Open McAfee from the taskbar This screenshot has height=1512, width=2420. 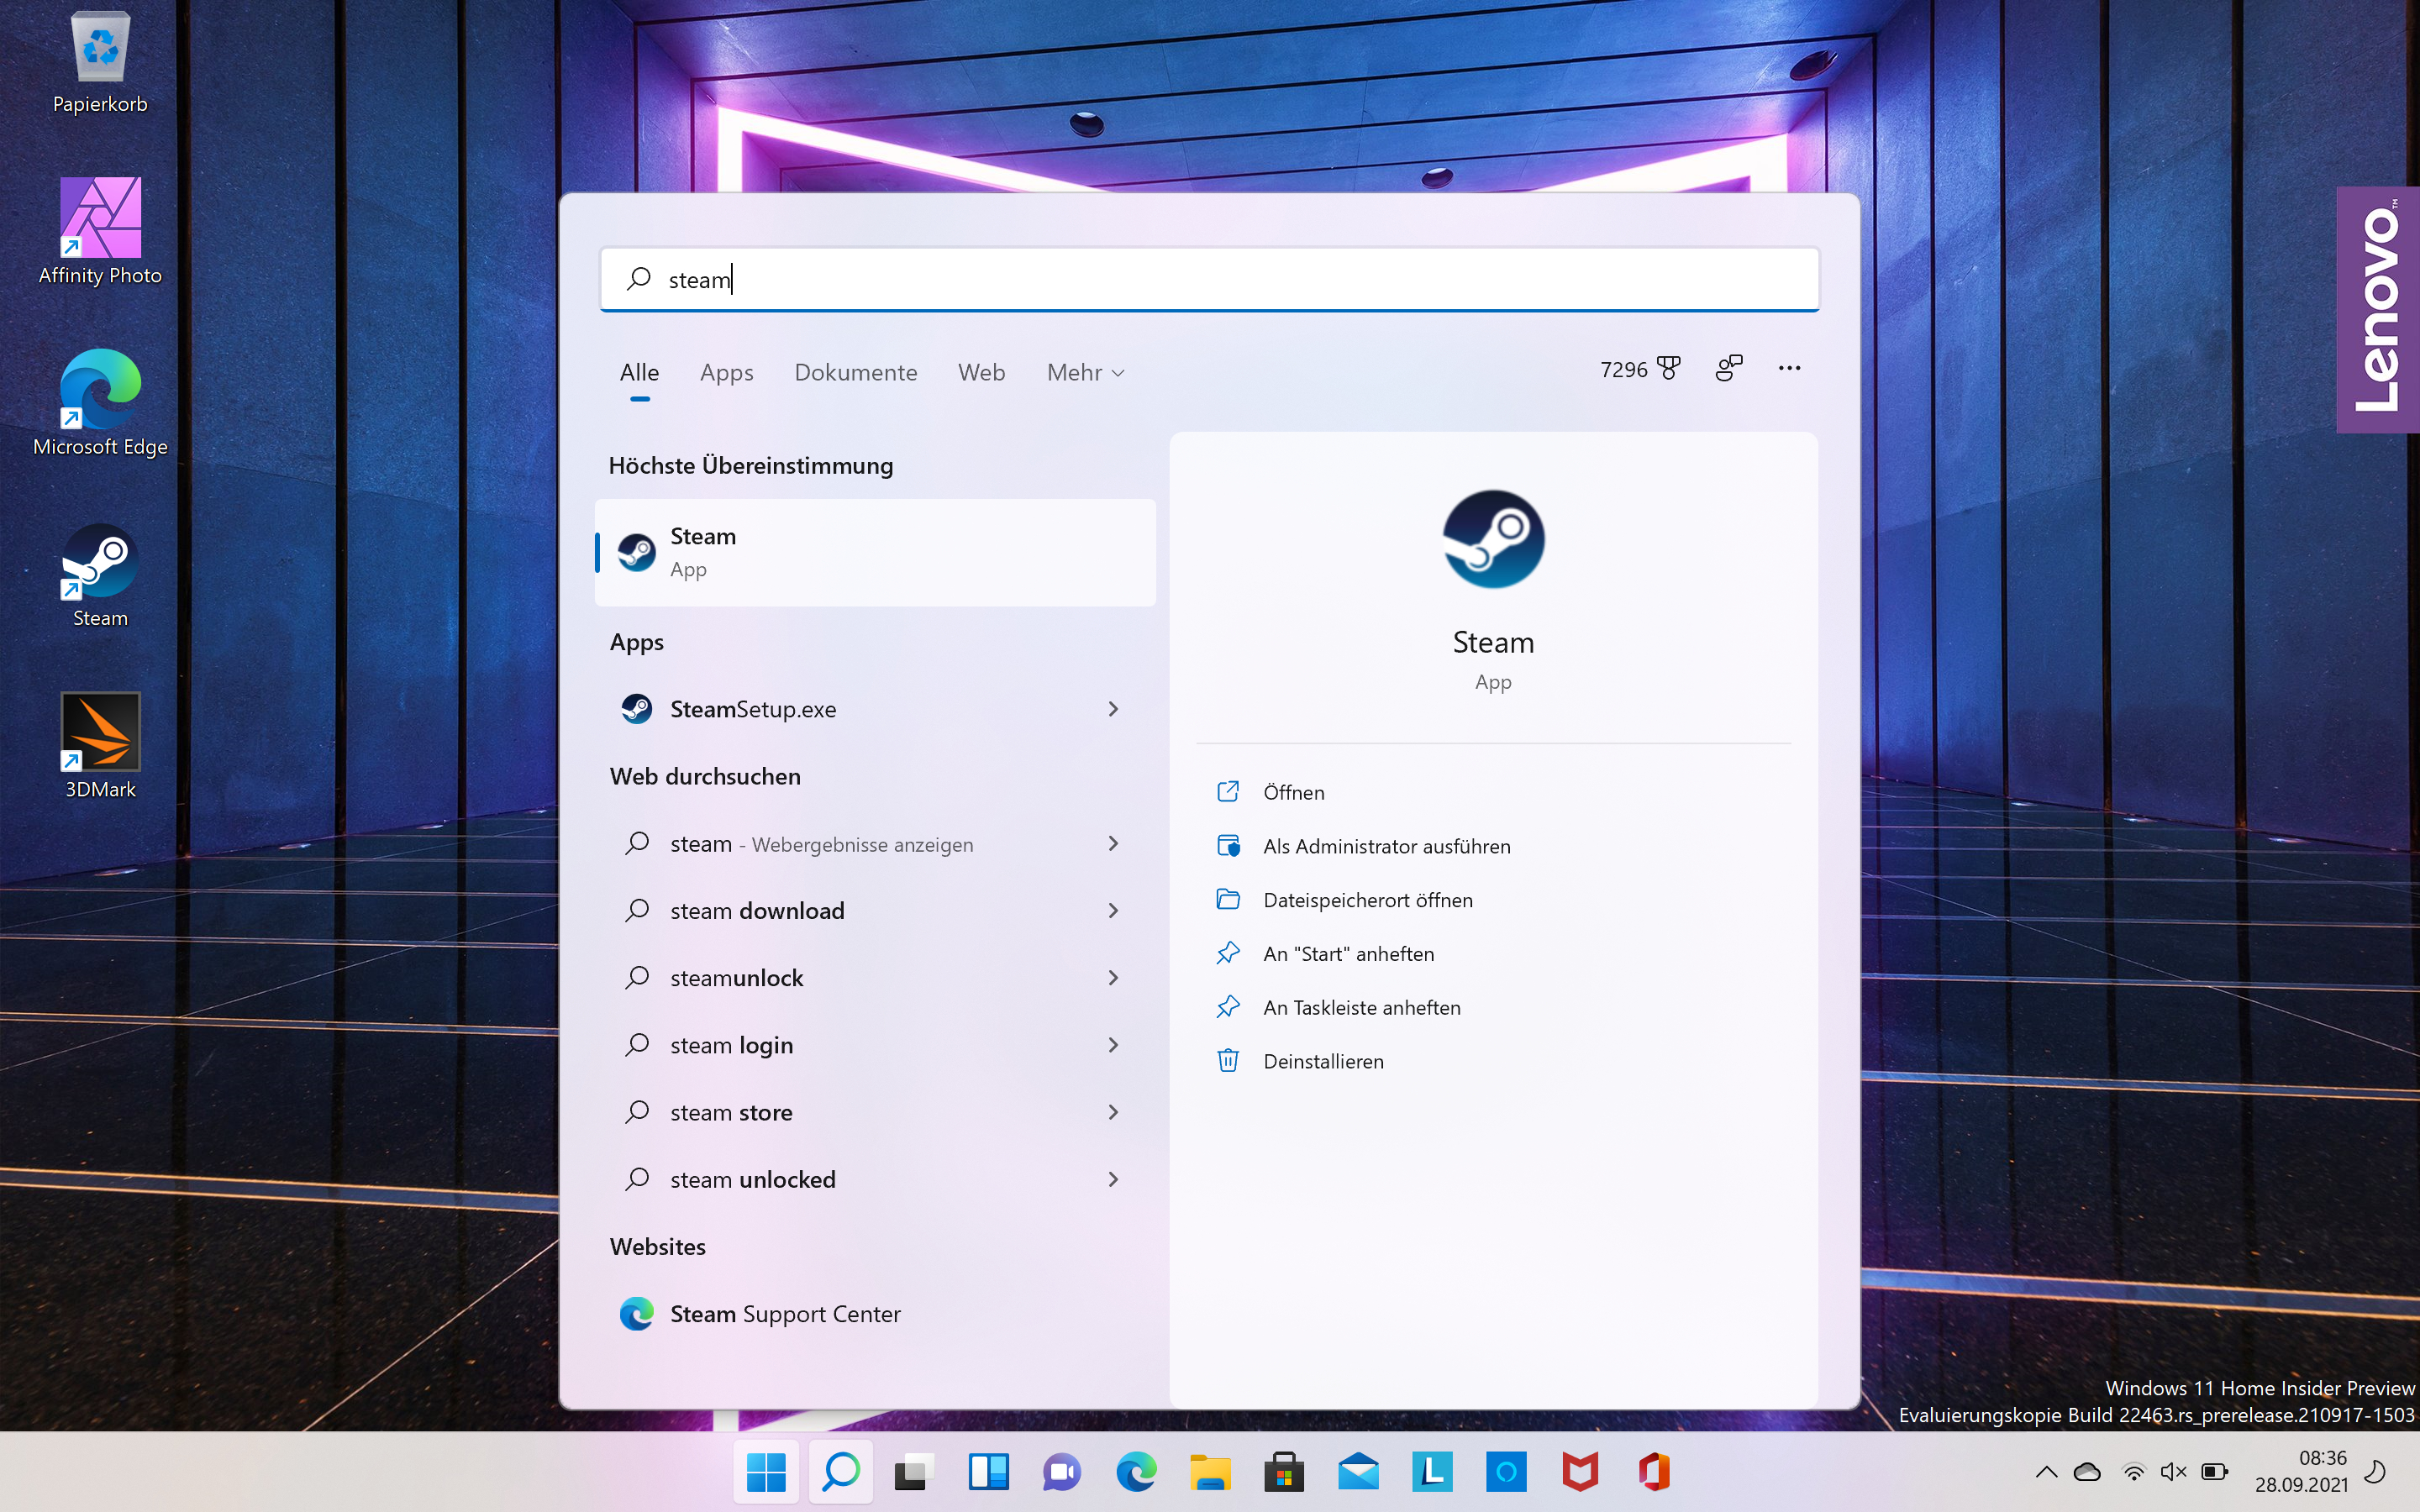tap(1580, 1472)
